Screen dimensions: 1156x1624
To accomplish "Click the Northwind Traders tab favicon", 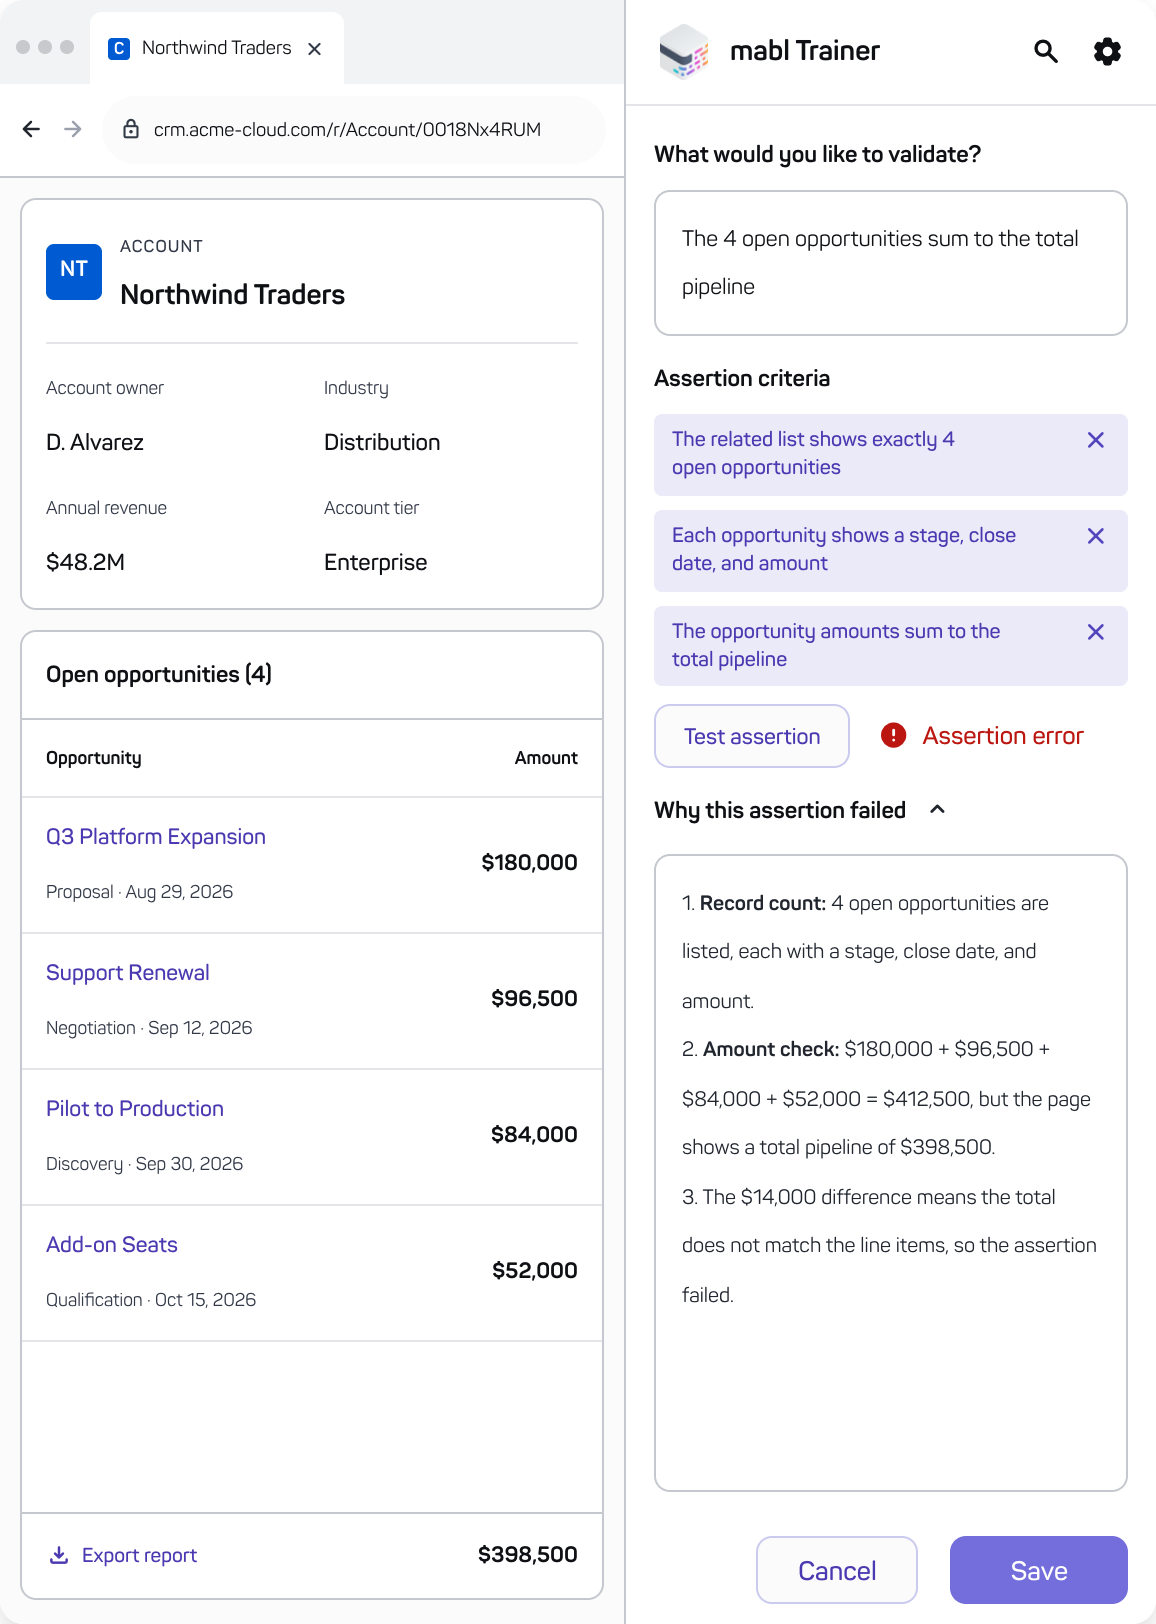I will 119,48.
